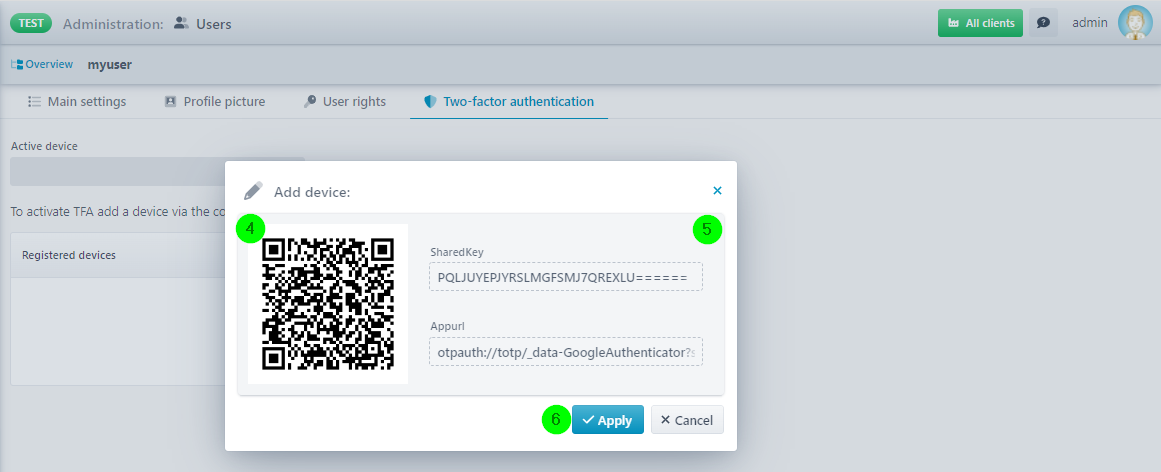Image resolution: width=1161 pixels, height=472 pixels.
Task: Click the SharedKey label
Action: click(x=457, y=252)
